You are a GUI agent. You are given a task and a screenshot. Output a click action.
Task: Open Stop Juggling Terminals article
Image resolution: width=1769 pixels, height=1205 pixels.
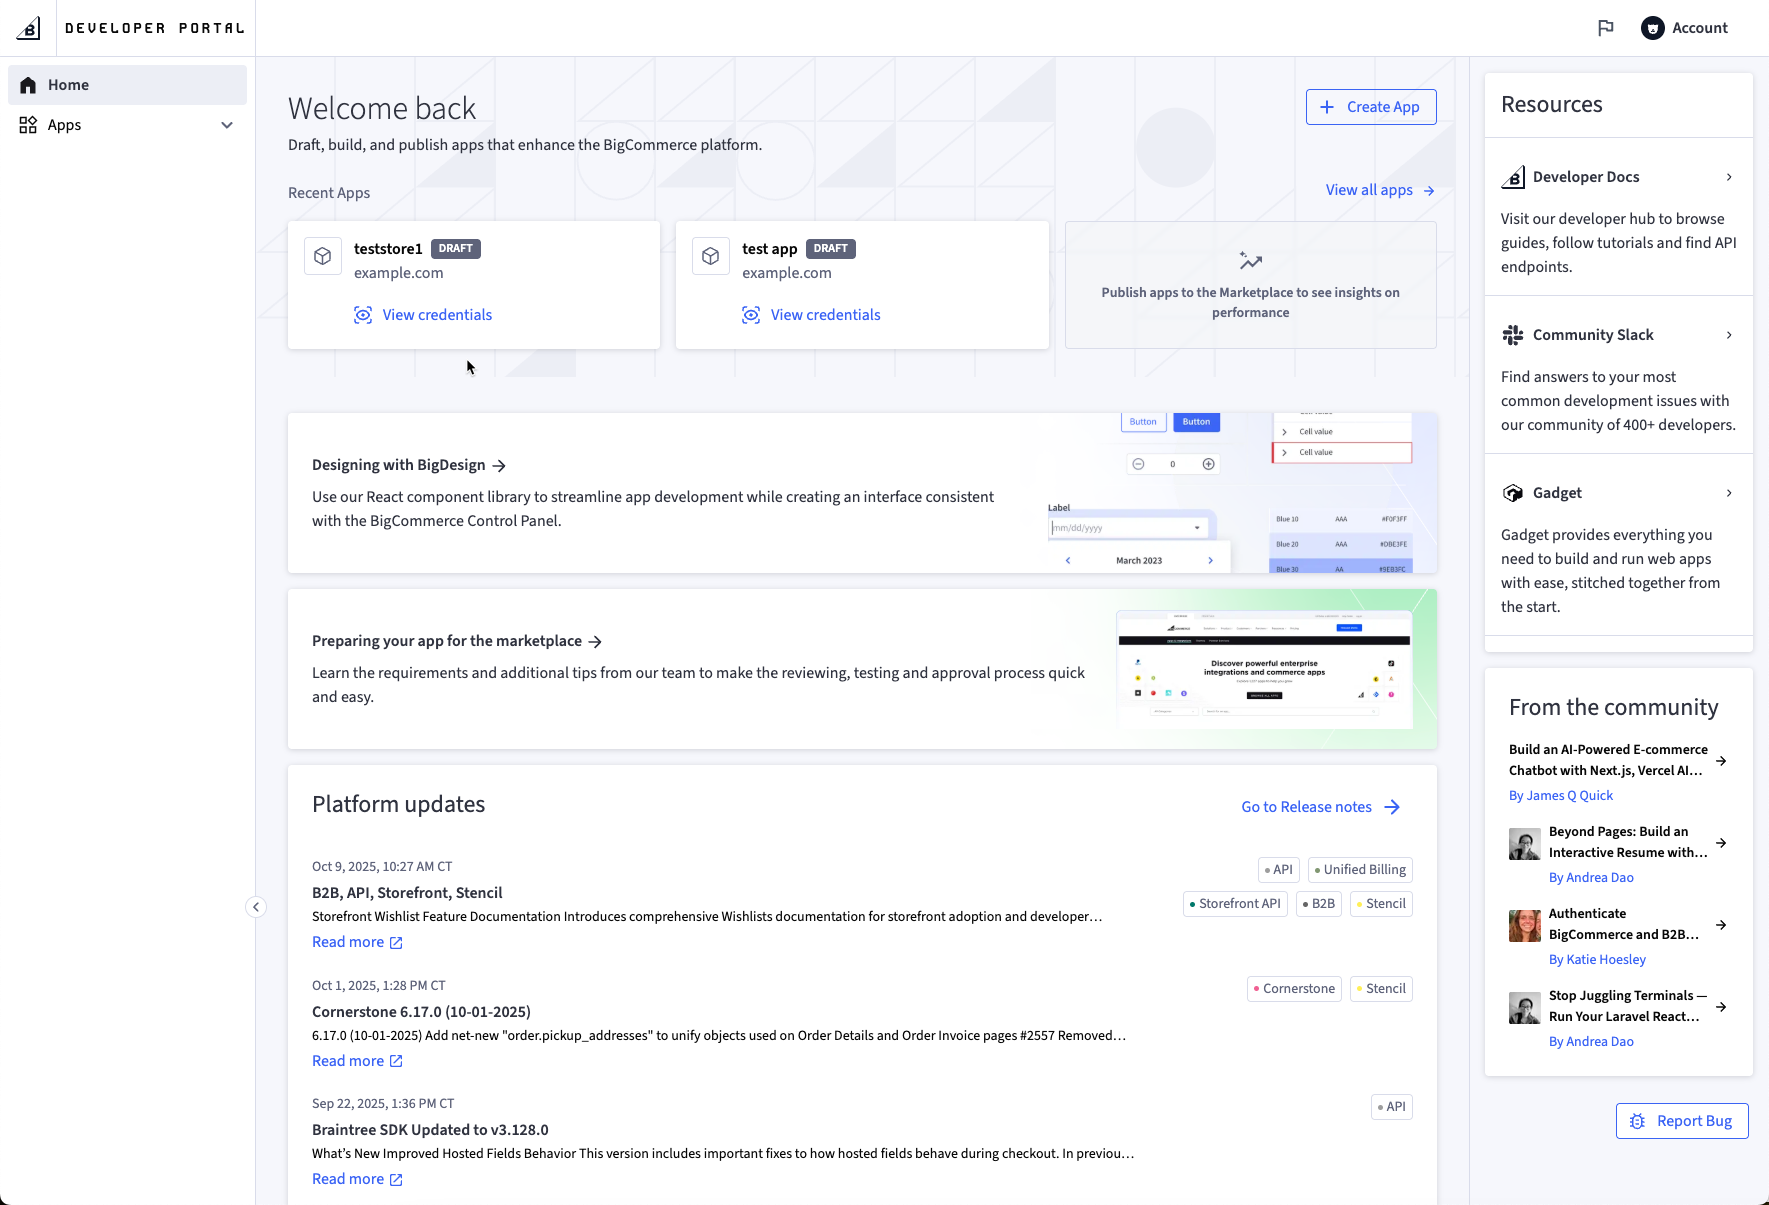coord(1627,1006)
